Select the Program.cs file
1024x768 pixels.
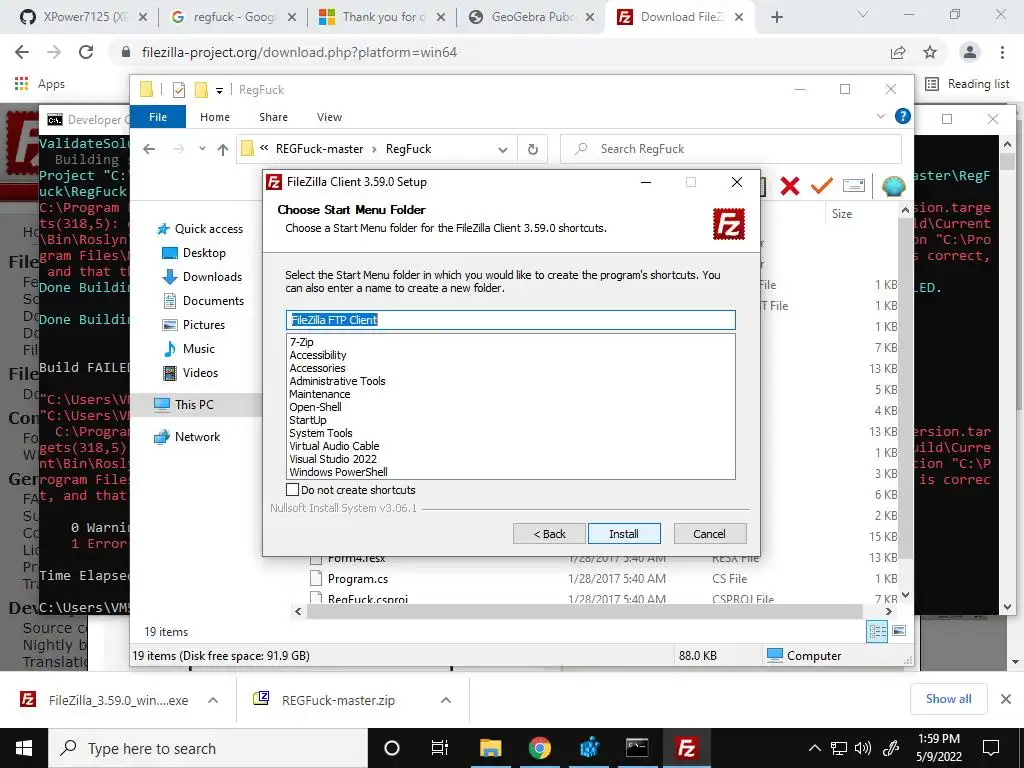(x=358, y=579)
